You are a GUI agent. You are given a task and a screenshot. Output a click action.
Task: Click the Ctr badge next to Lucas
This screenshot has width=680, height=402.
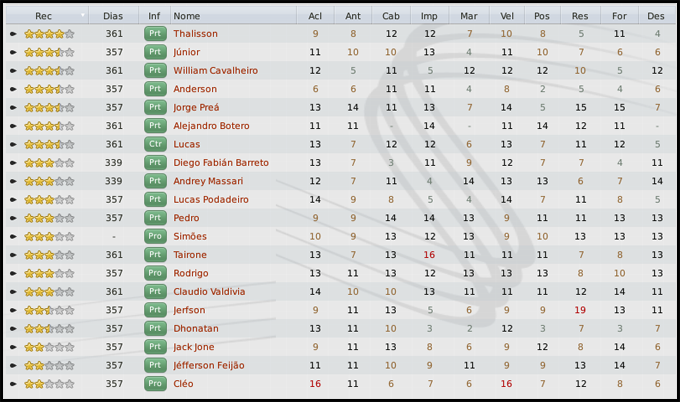[154, 144]
